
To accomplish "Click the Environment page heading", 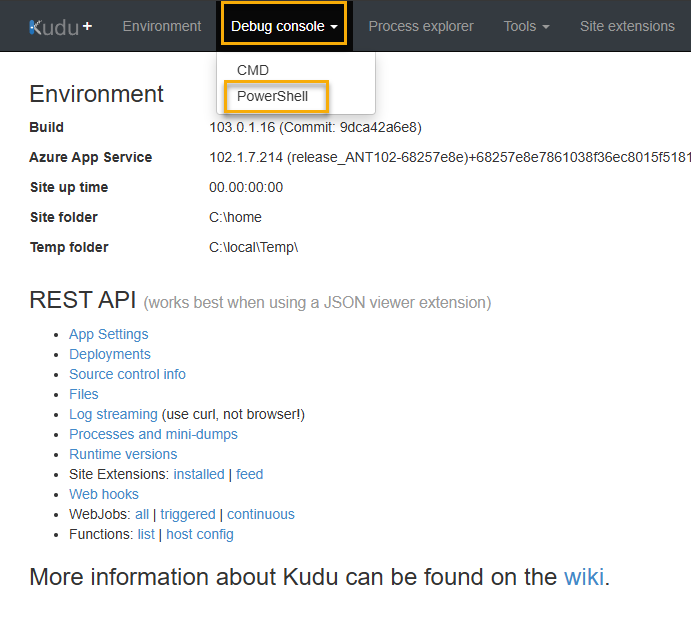I will (97, 94).
